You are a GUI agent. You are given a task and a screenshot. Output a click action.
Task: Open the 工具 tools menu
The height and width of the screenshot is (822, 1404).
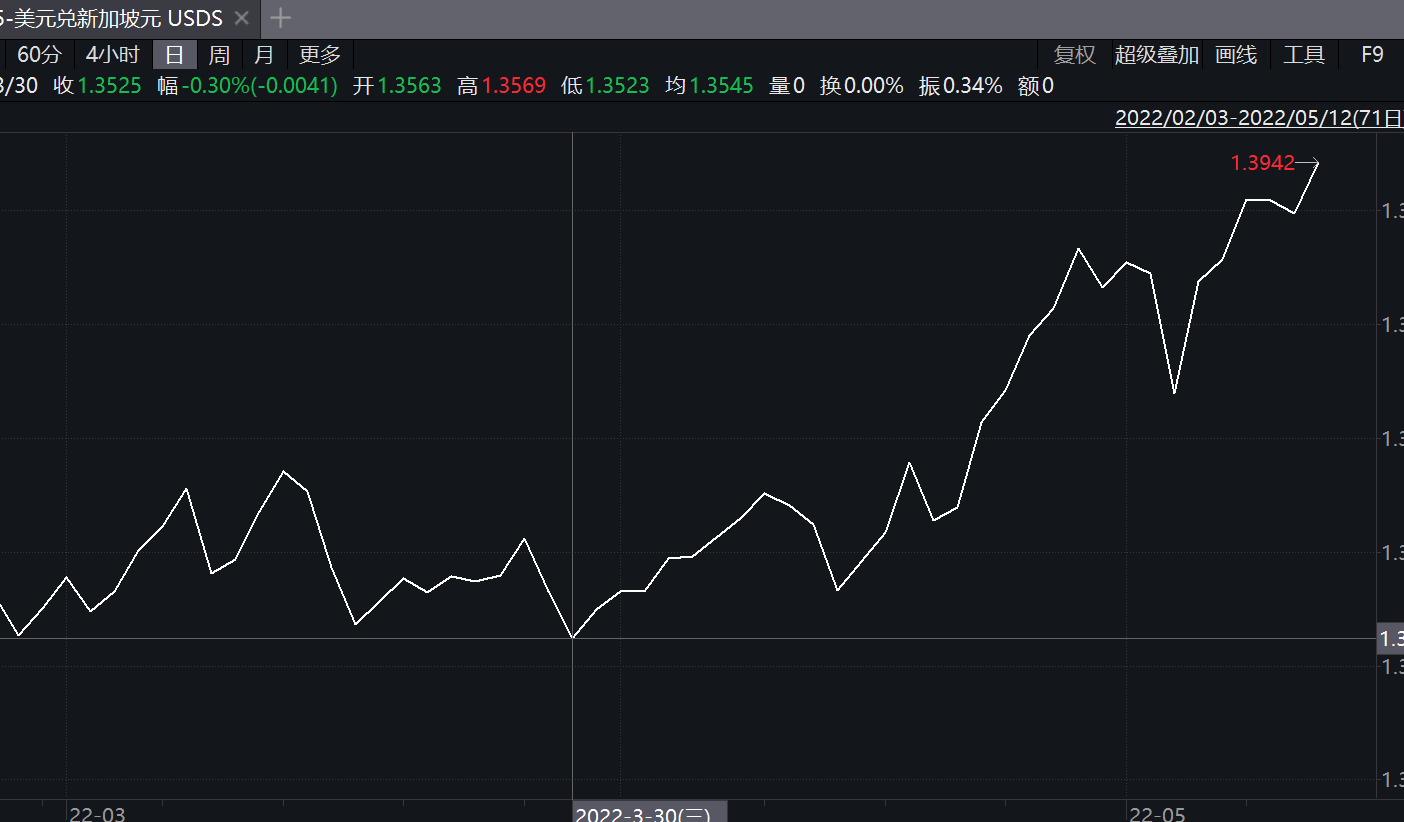tap(1304, 55)
